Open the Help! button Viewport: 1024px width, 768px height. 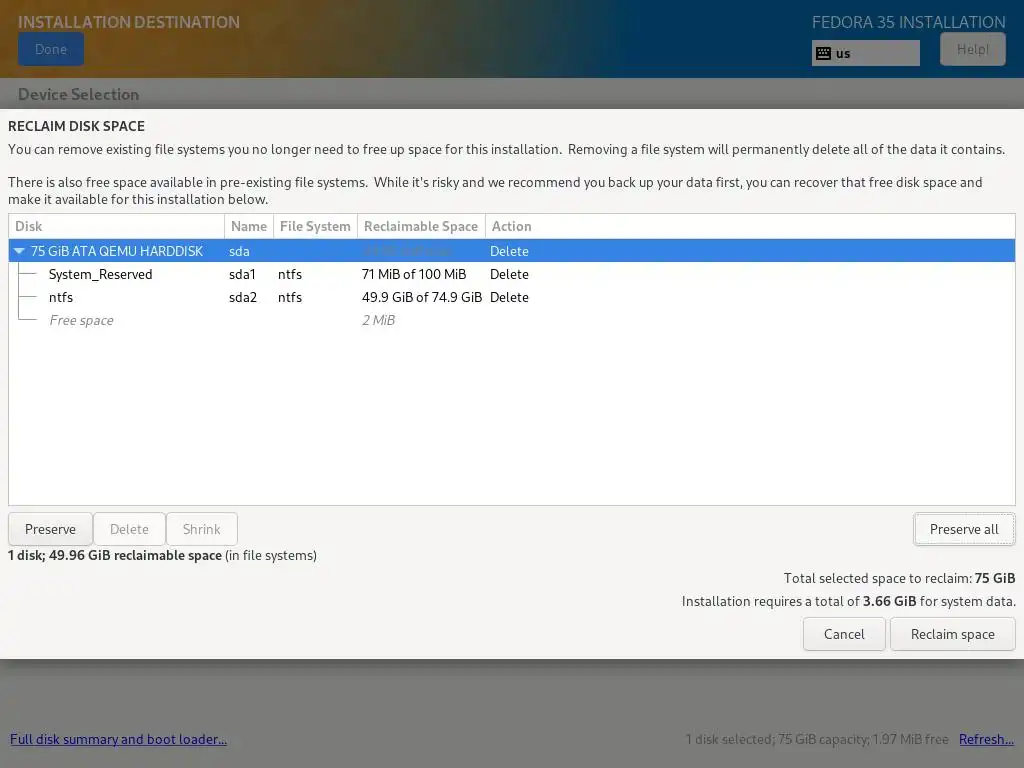coord(972,49)
